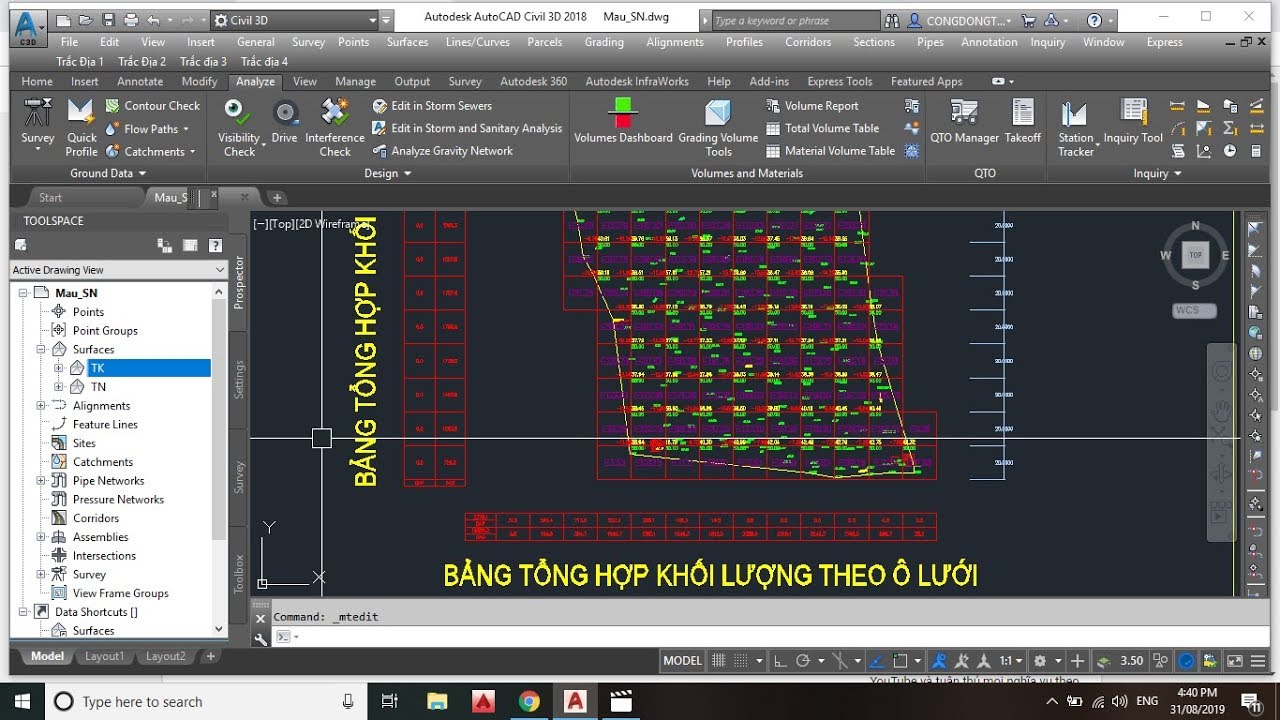Click the sigma icon in Inquiry panel
This screenshot has width=1280, height=720.
1230,128
